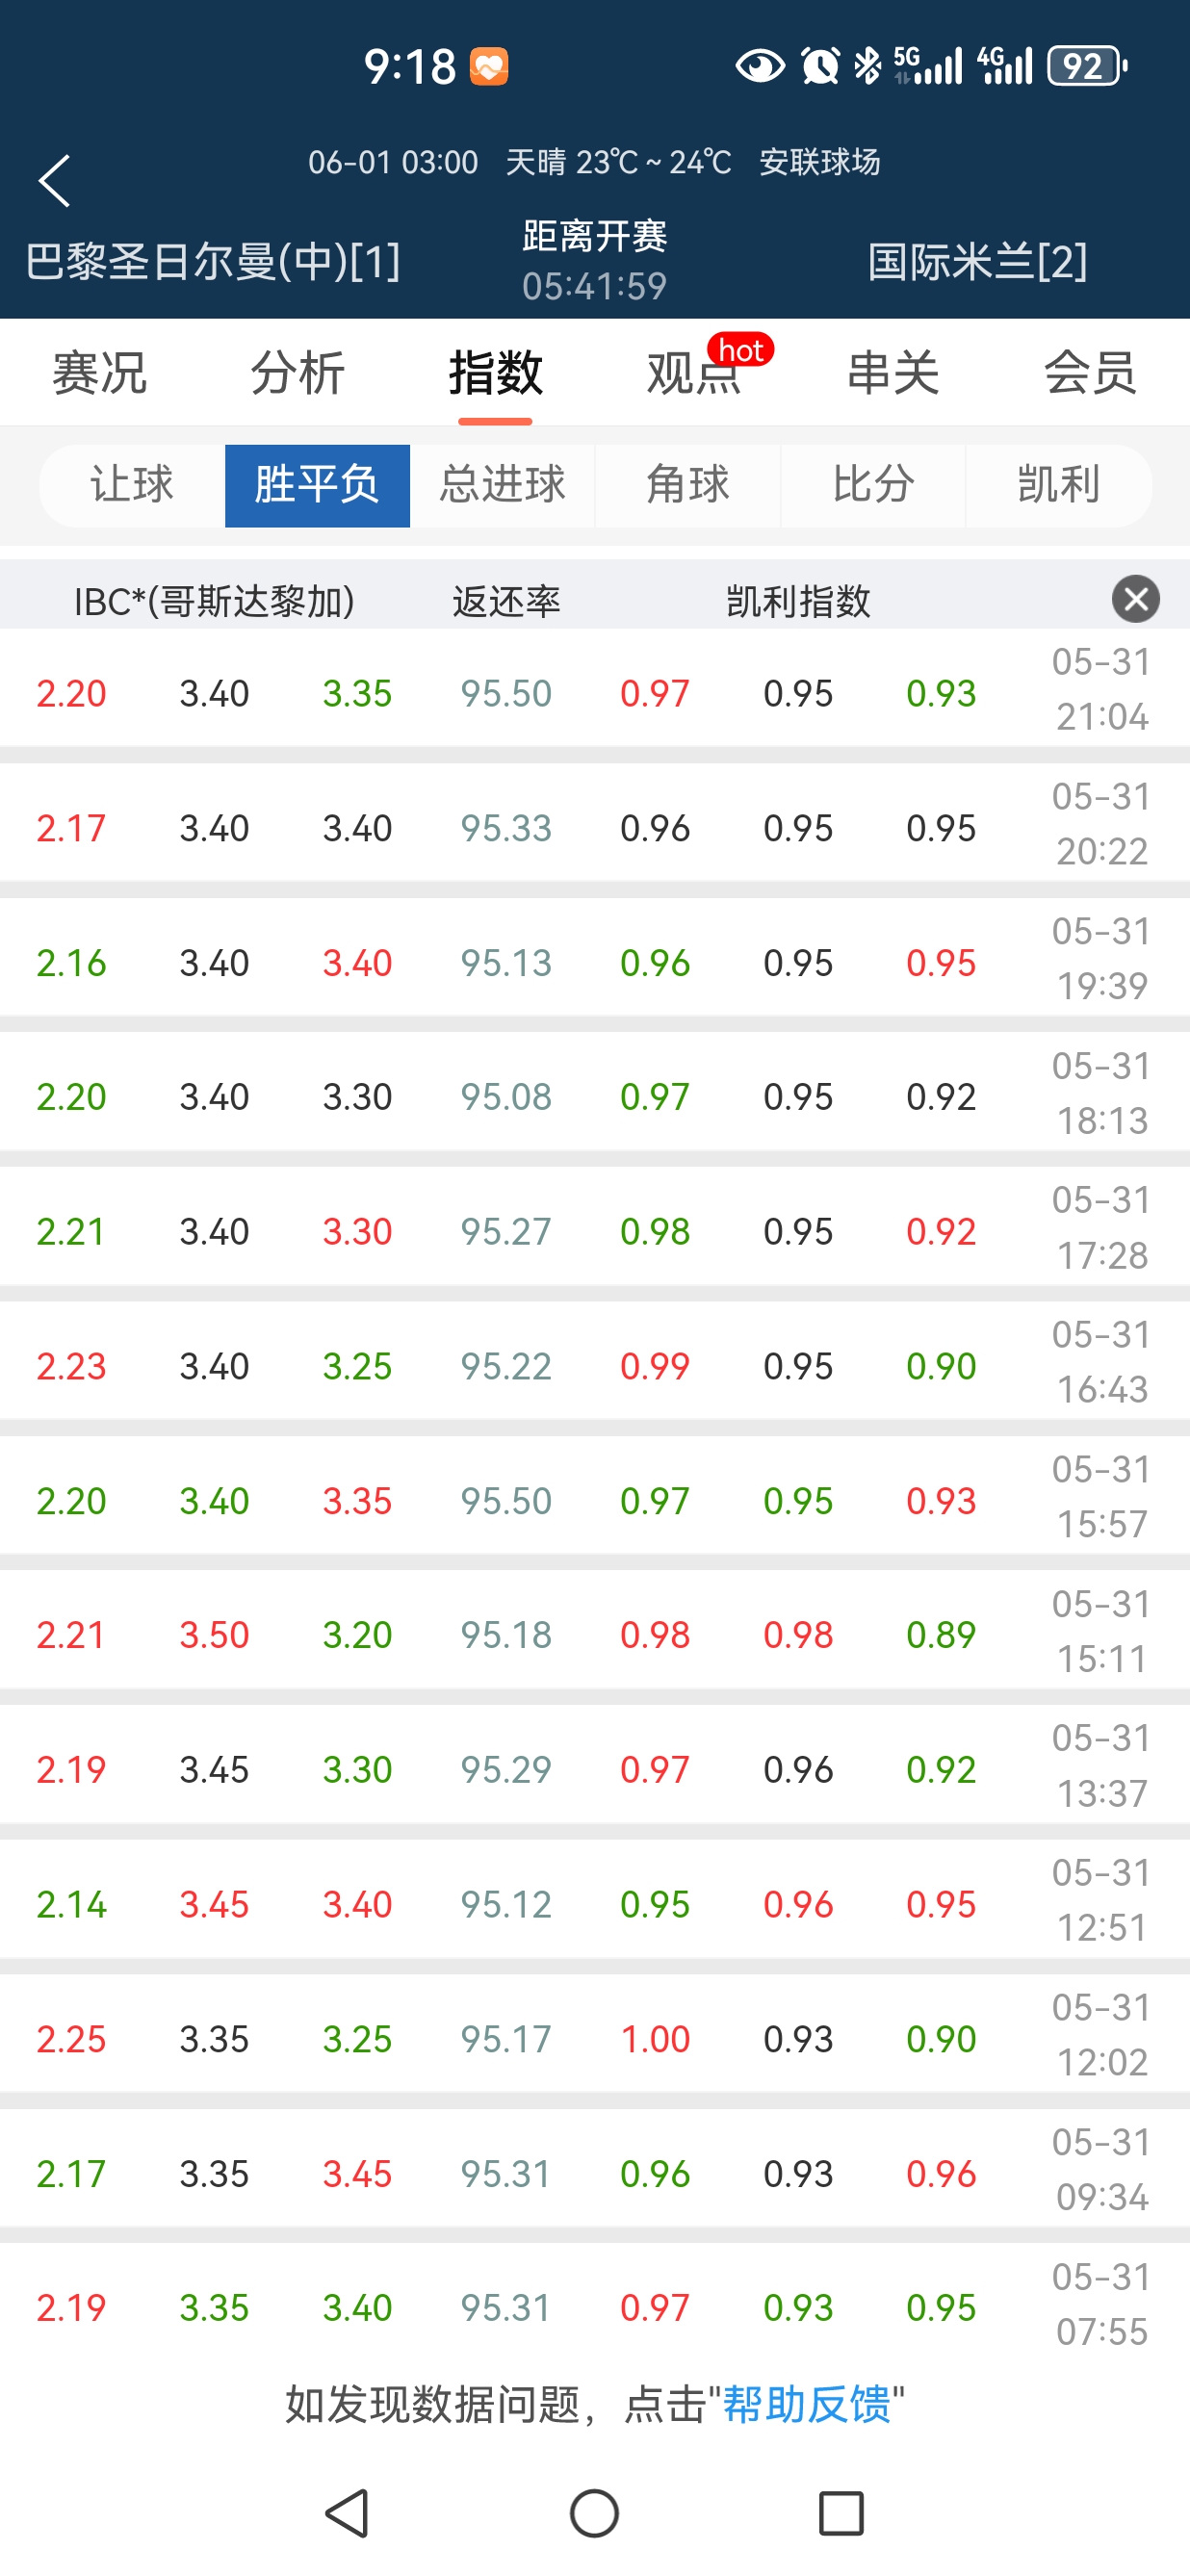Viewport: 1190px width, 2576px height.
Task: Click the 帮助反馈 link
Action: pyautogui.click(x=806, y=2404)
